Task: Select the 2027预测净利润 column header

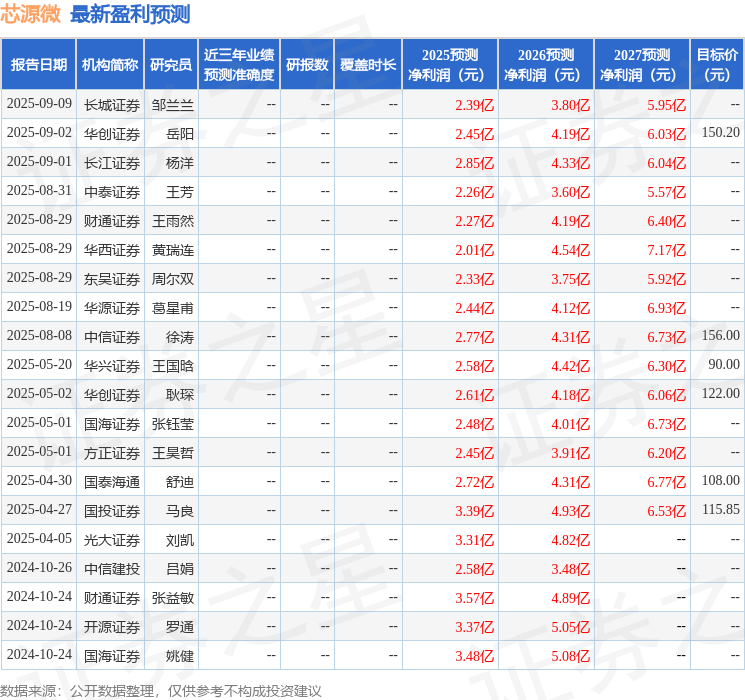Action: [642, 65]
